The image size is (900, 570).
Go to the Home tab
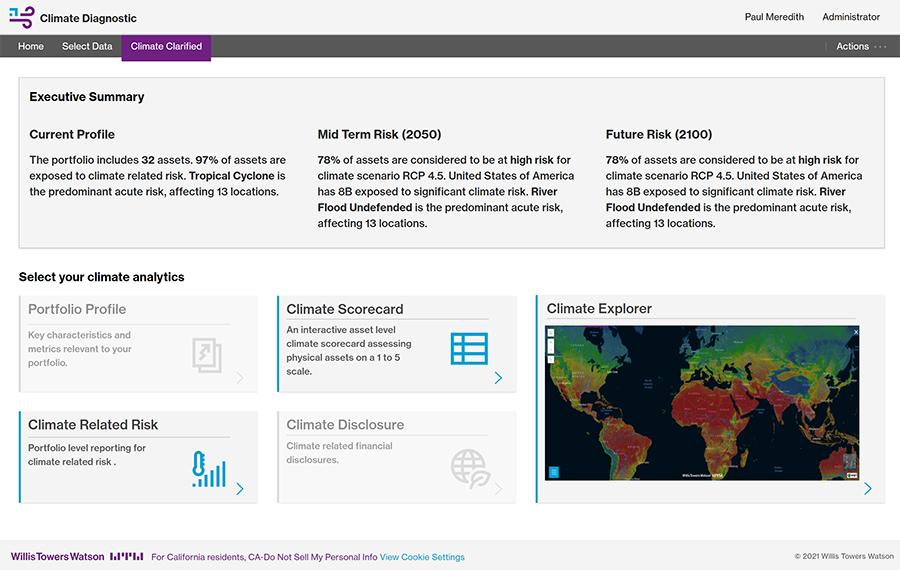pyautogui.click(x=31, y=46)
